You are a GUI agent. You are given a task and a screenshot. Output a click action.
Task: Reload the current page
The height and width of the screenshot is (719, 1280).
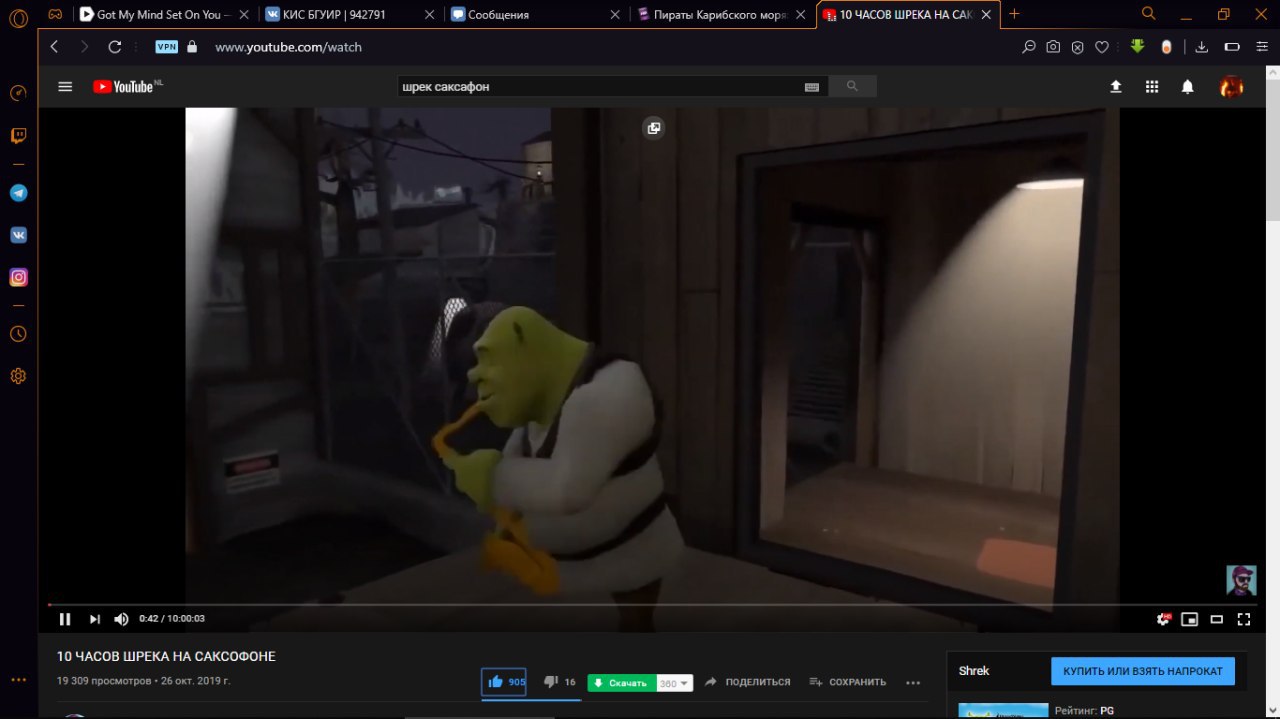[115, 47]
